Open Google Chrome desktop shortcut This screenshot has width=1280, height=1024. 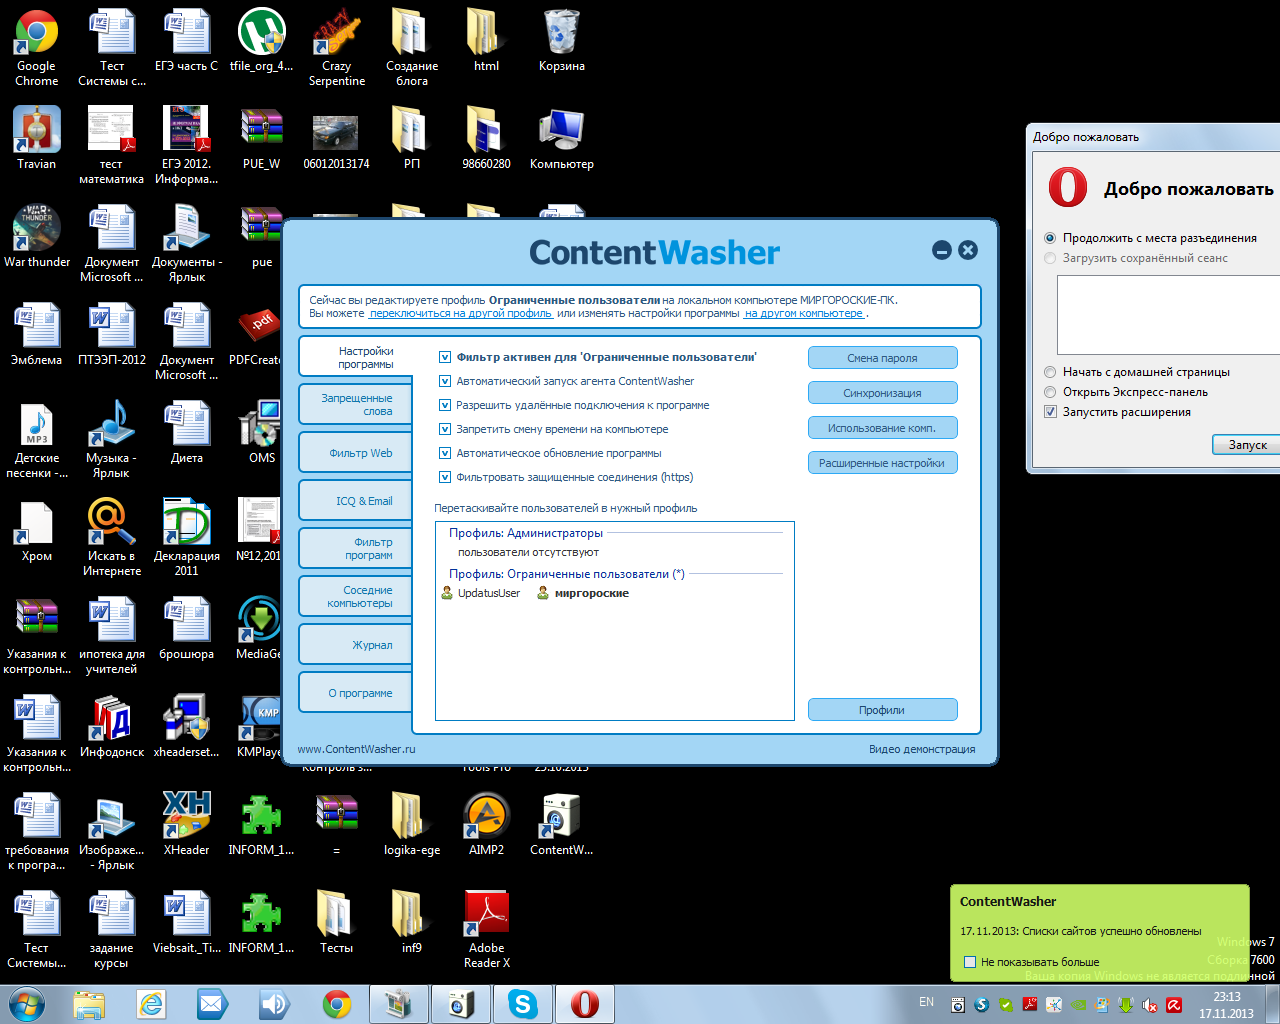click(x=37, y=47)
